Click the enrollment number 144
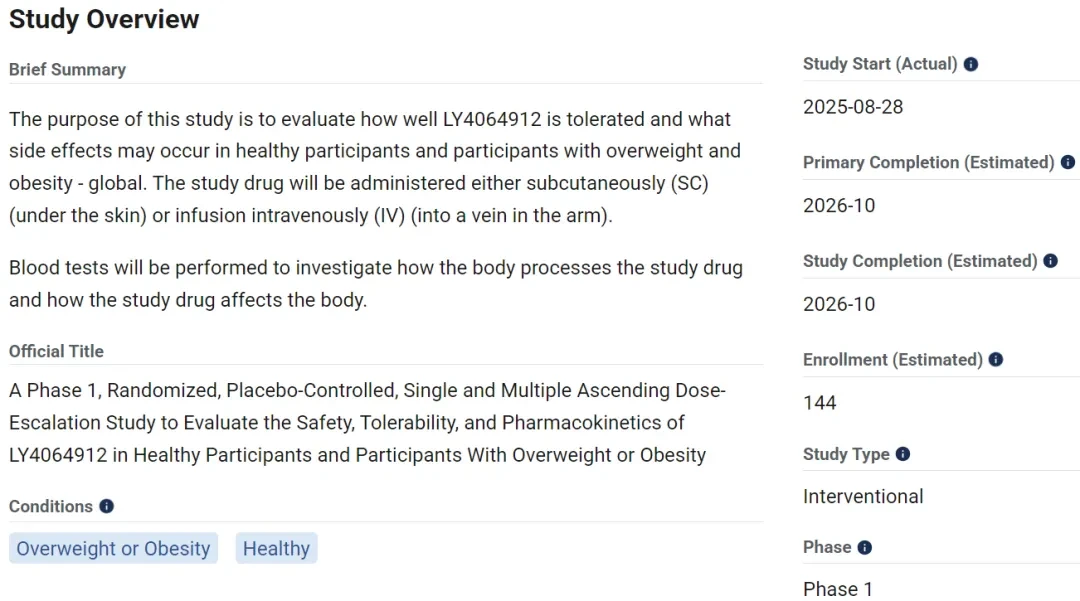This screenshot has width=1080, height=601. click(x=820, y=403)
